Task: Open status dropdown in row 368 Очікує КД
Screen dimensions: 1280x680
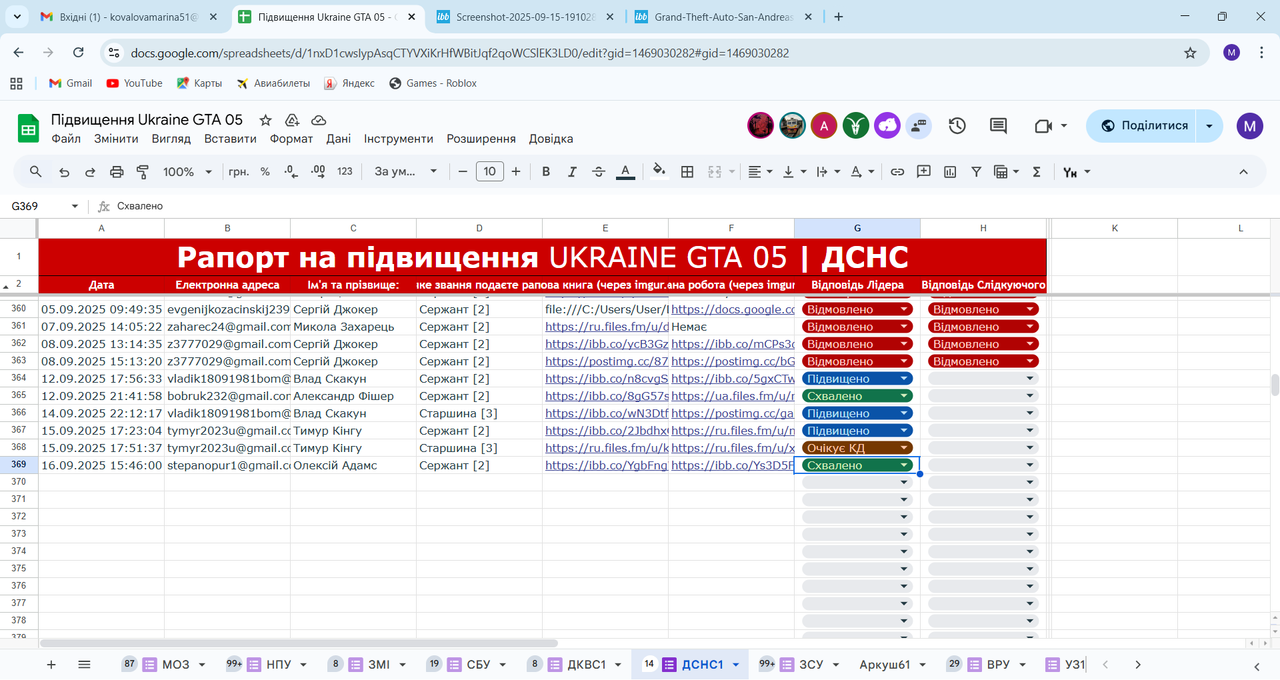Action: tap(904, 448)
